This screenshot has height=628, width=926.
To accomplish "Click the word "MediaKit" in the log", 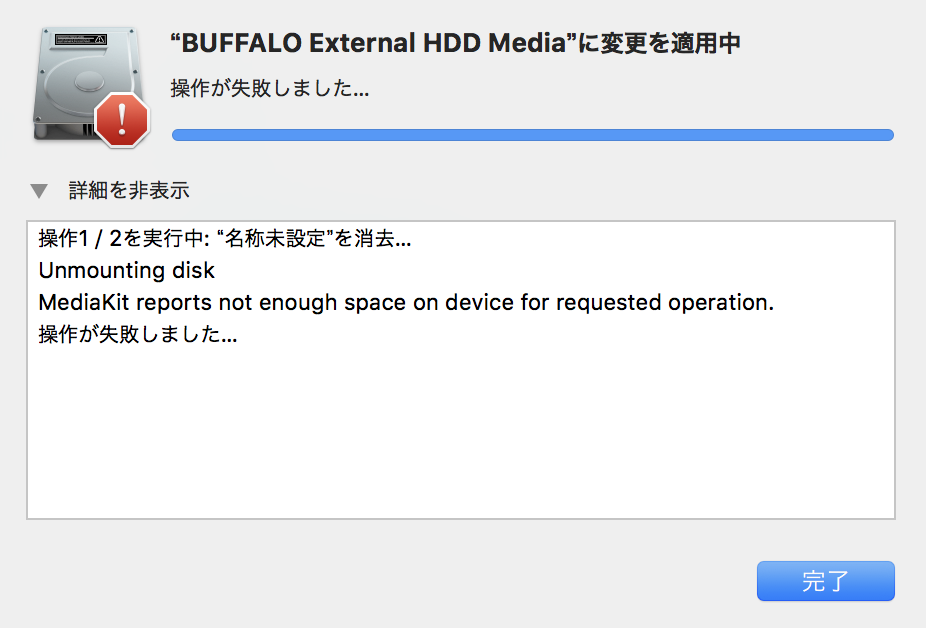I will [78, 302].
